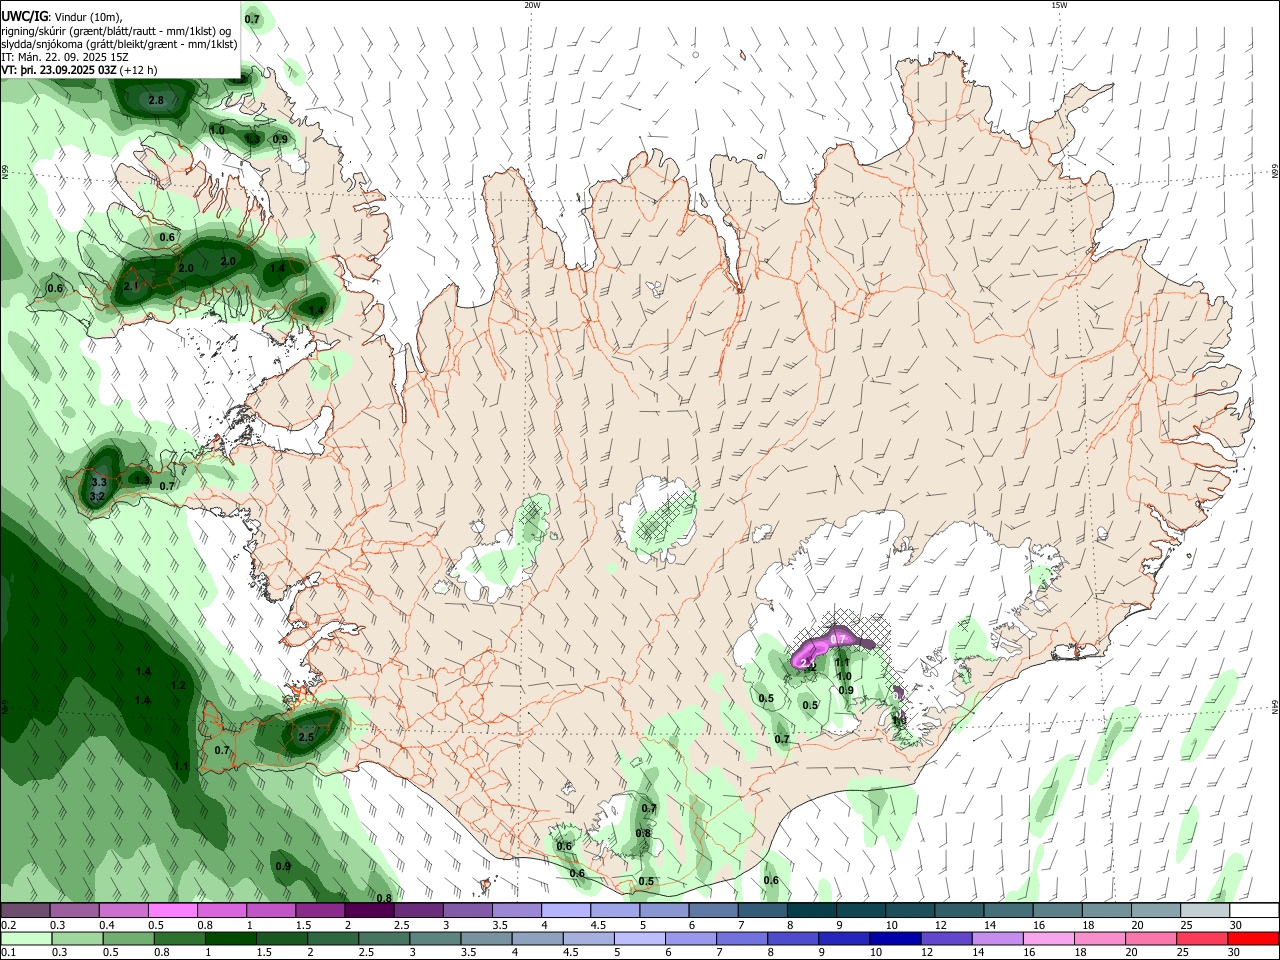1280x960 pixels.
Task: Click the 2.1 precipitation value on the map
Action: [131, 286]
